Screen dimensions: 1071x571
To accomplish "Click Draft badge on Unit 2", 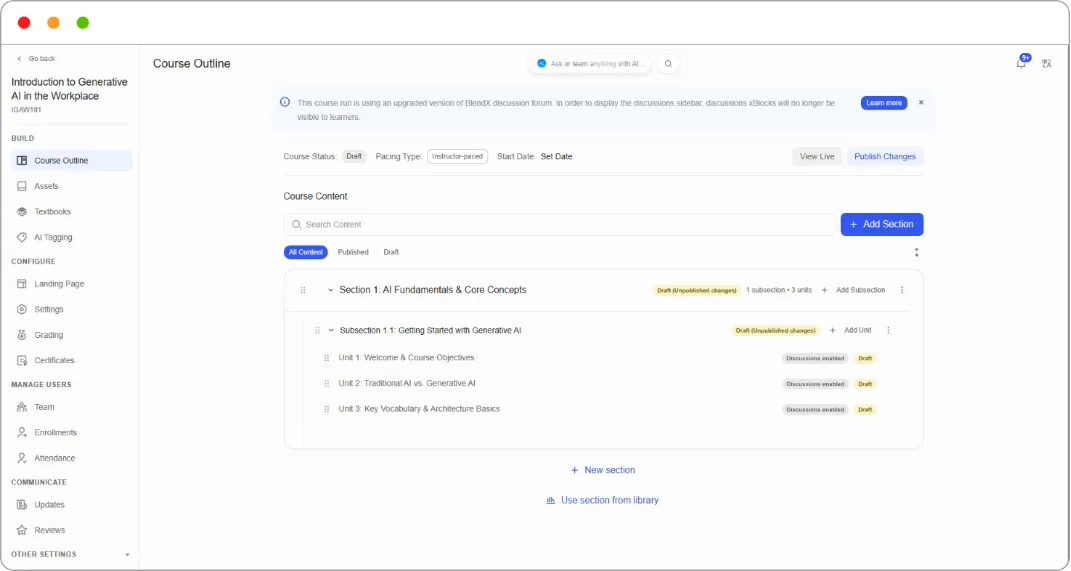I will click(865, 384).
